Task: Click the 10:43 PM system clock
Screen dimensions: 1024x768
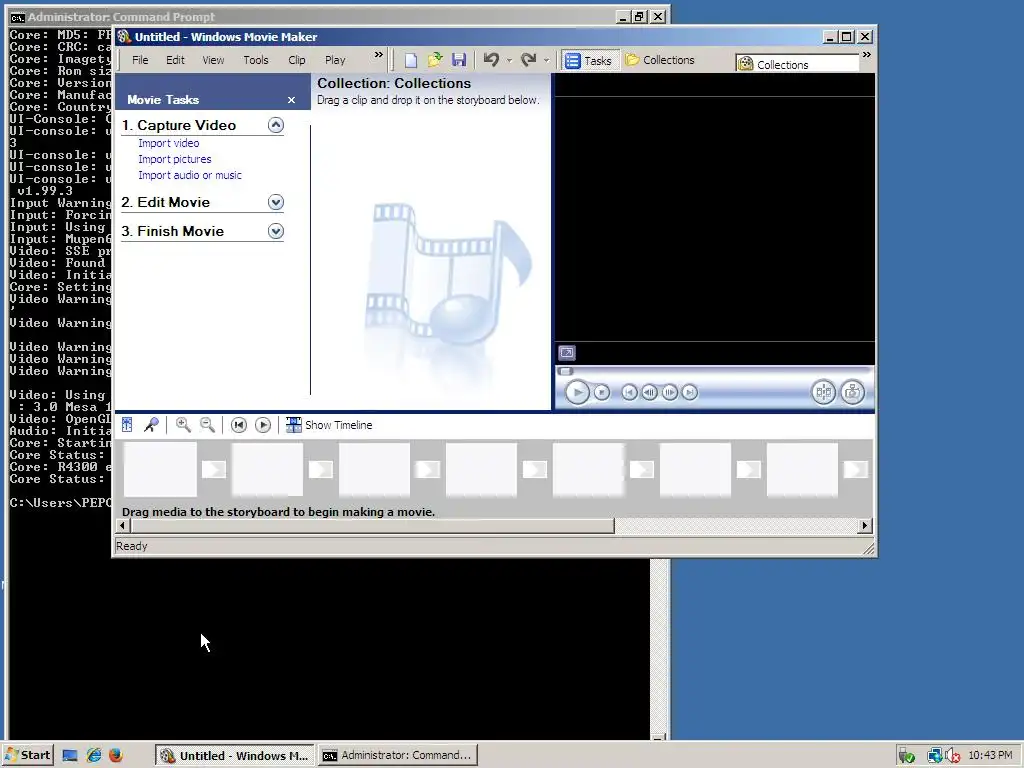Action: click(x=990, y=755)
